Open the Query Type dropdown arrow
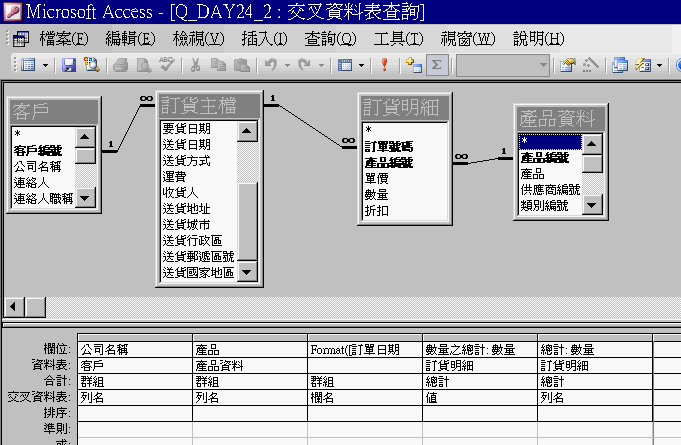Image resolution: width=681 pixels, height=445 pixels. (x=361, y=66)
